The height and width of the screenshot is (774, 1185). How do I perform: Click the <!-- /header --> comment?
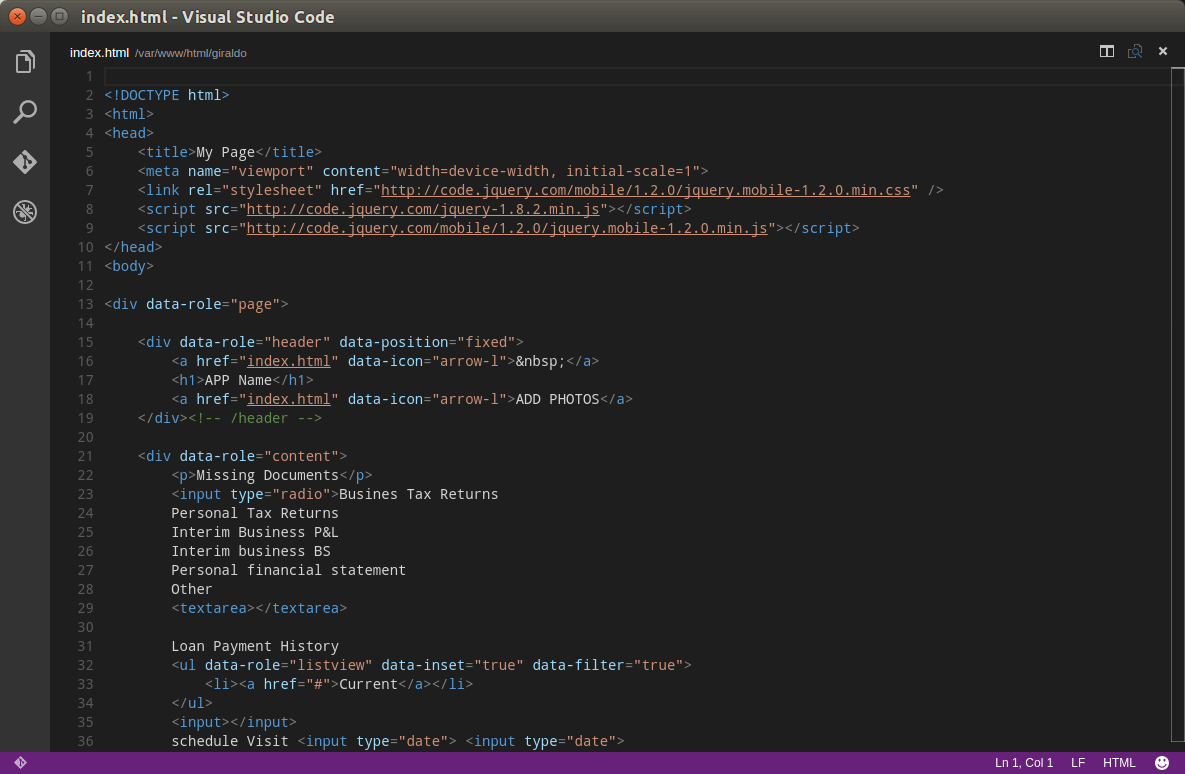coord(255,417)
